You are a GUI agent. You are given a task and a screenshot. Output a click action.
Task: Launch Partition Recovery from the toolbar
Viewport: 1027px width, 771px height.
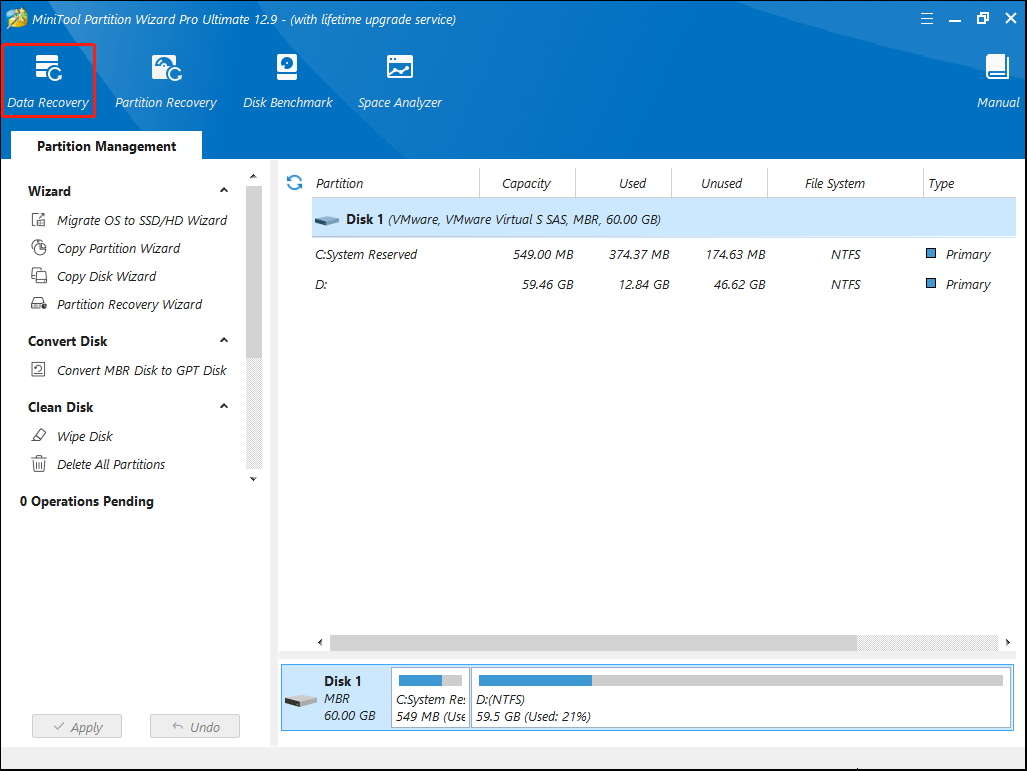[x=166, y=80]
